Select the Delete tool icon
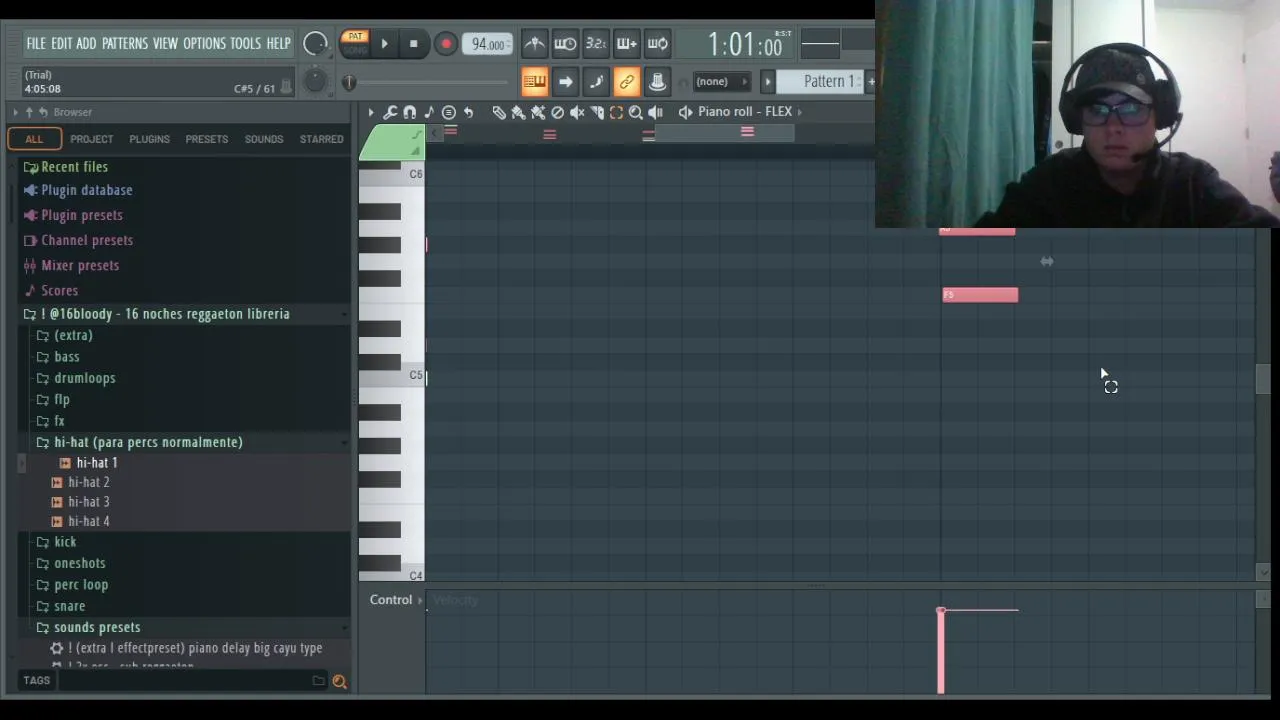This screenshot has width=1280, height=720. pos(558,112)
